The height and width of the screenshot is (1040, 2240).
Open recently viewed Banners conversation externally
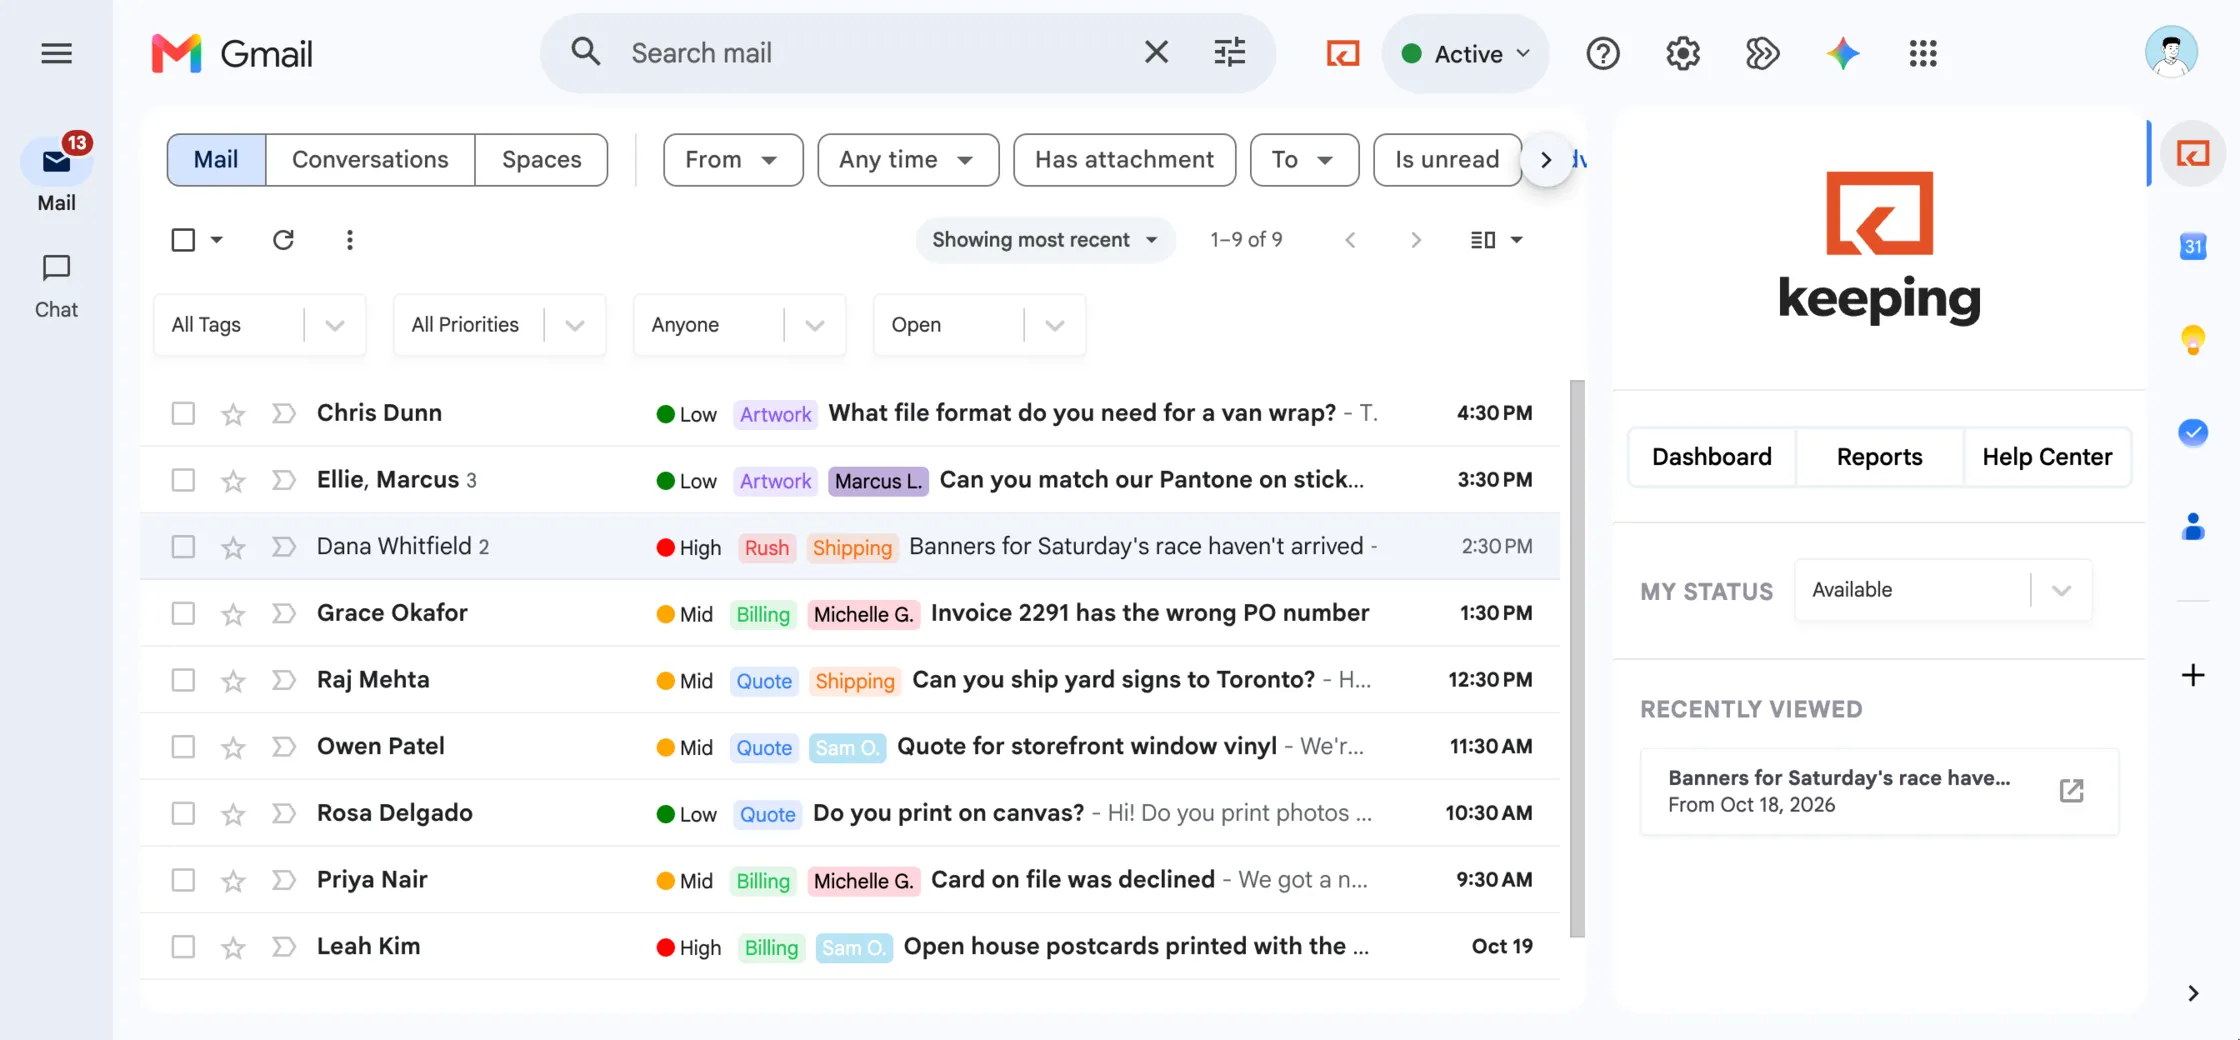[x=2071, y=791]
